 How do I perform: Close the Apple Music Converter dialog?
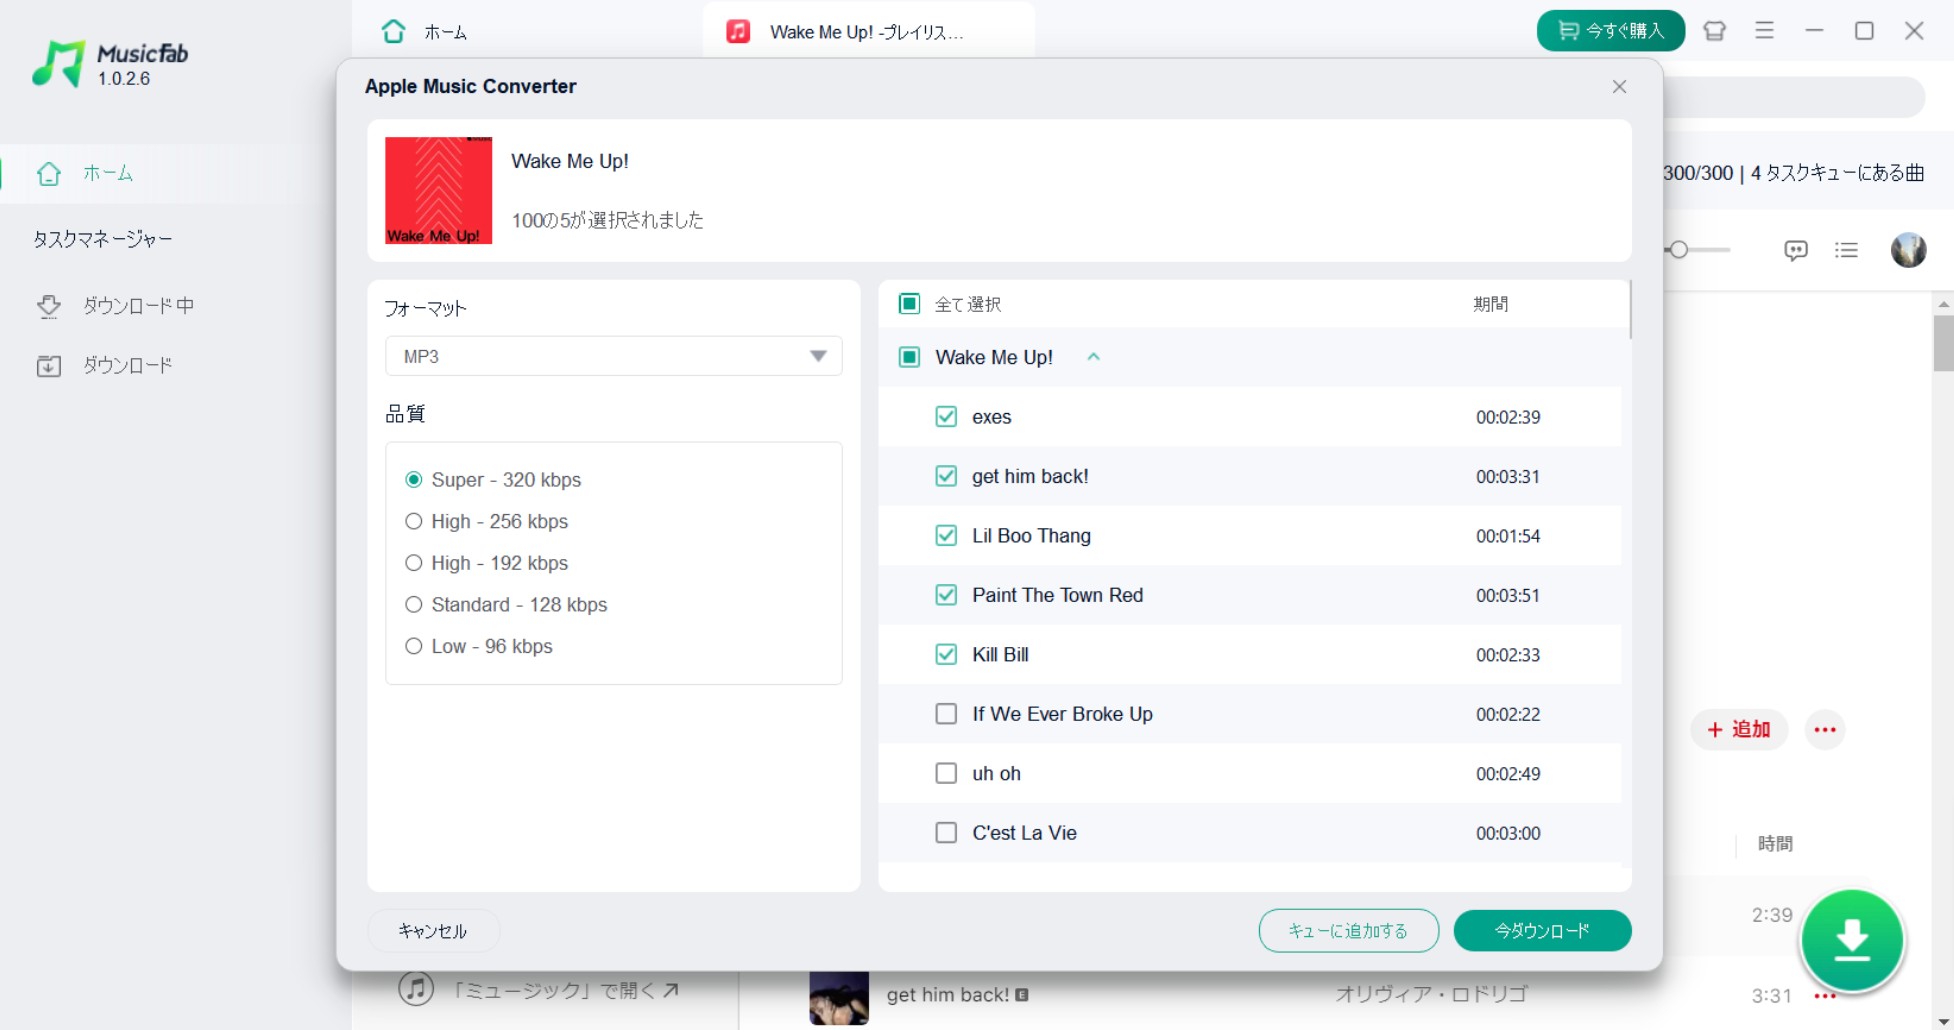click(1619, 87)
